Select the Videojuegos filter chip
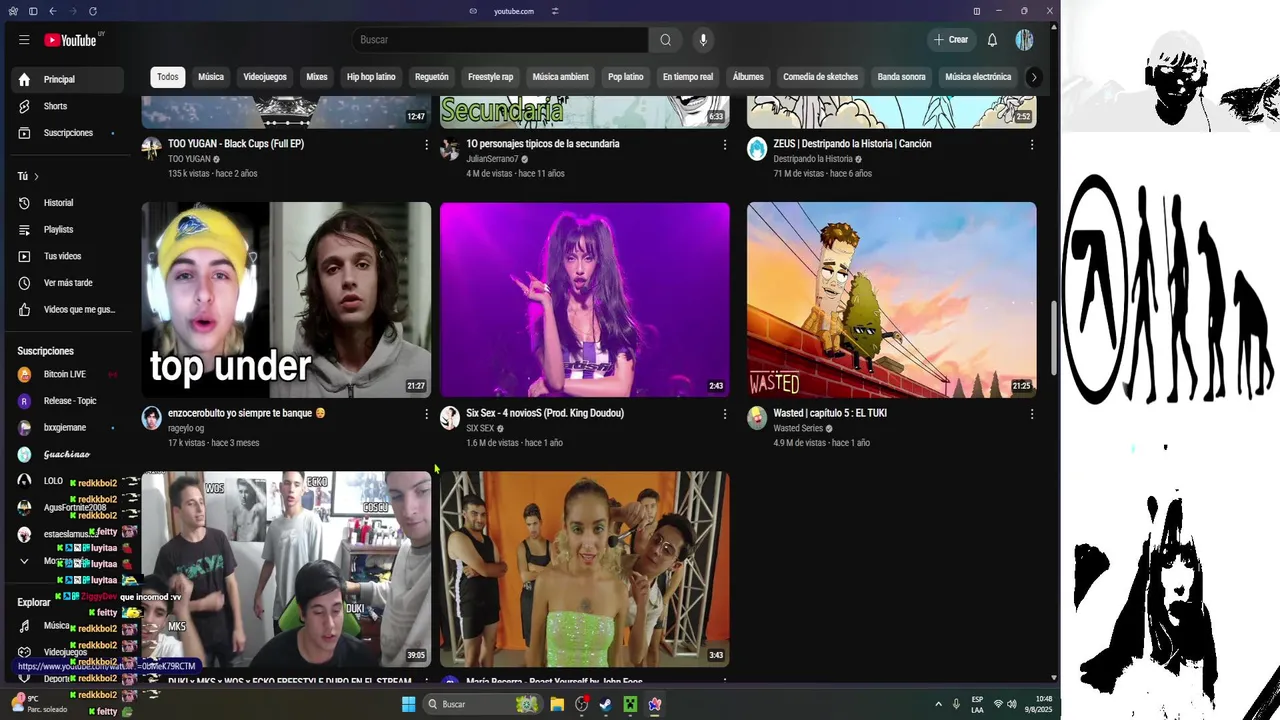Viewport: 1280px width, 720px height. click(265, 77)
